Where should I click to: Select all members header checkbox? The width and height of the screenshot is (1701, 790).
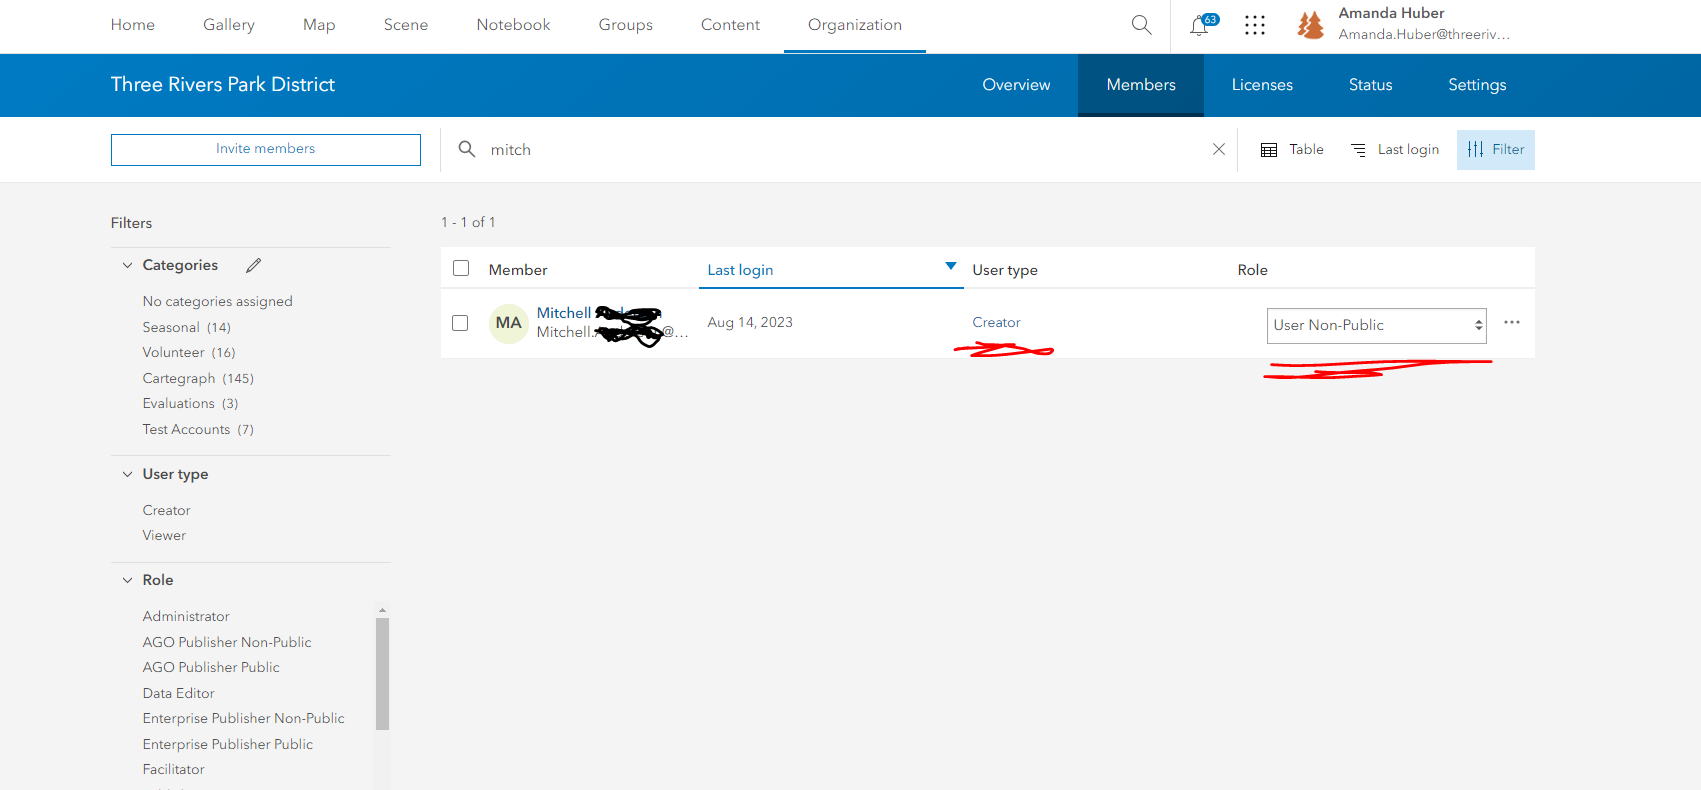(461, 268)
